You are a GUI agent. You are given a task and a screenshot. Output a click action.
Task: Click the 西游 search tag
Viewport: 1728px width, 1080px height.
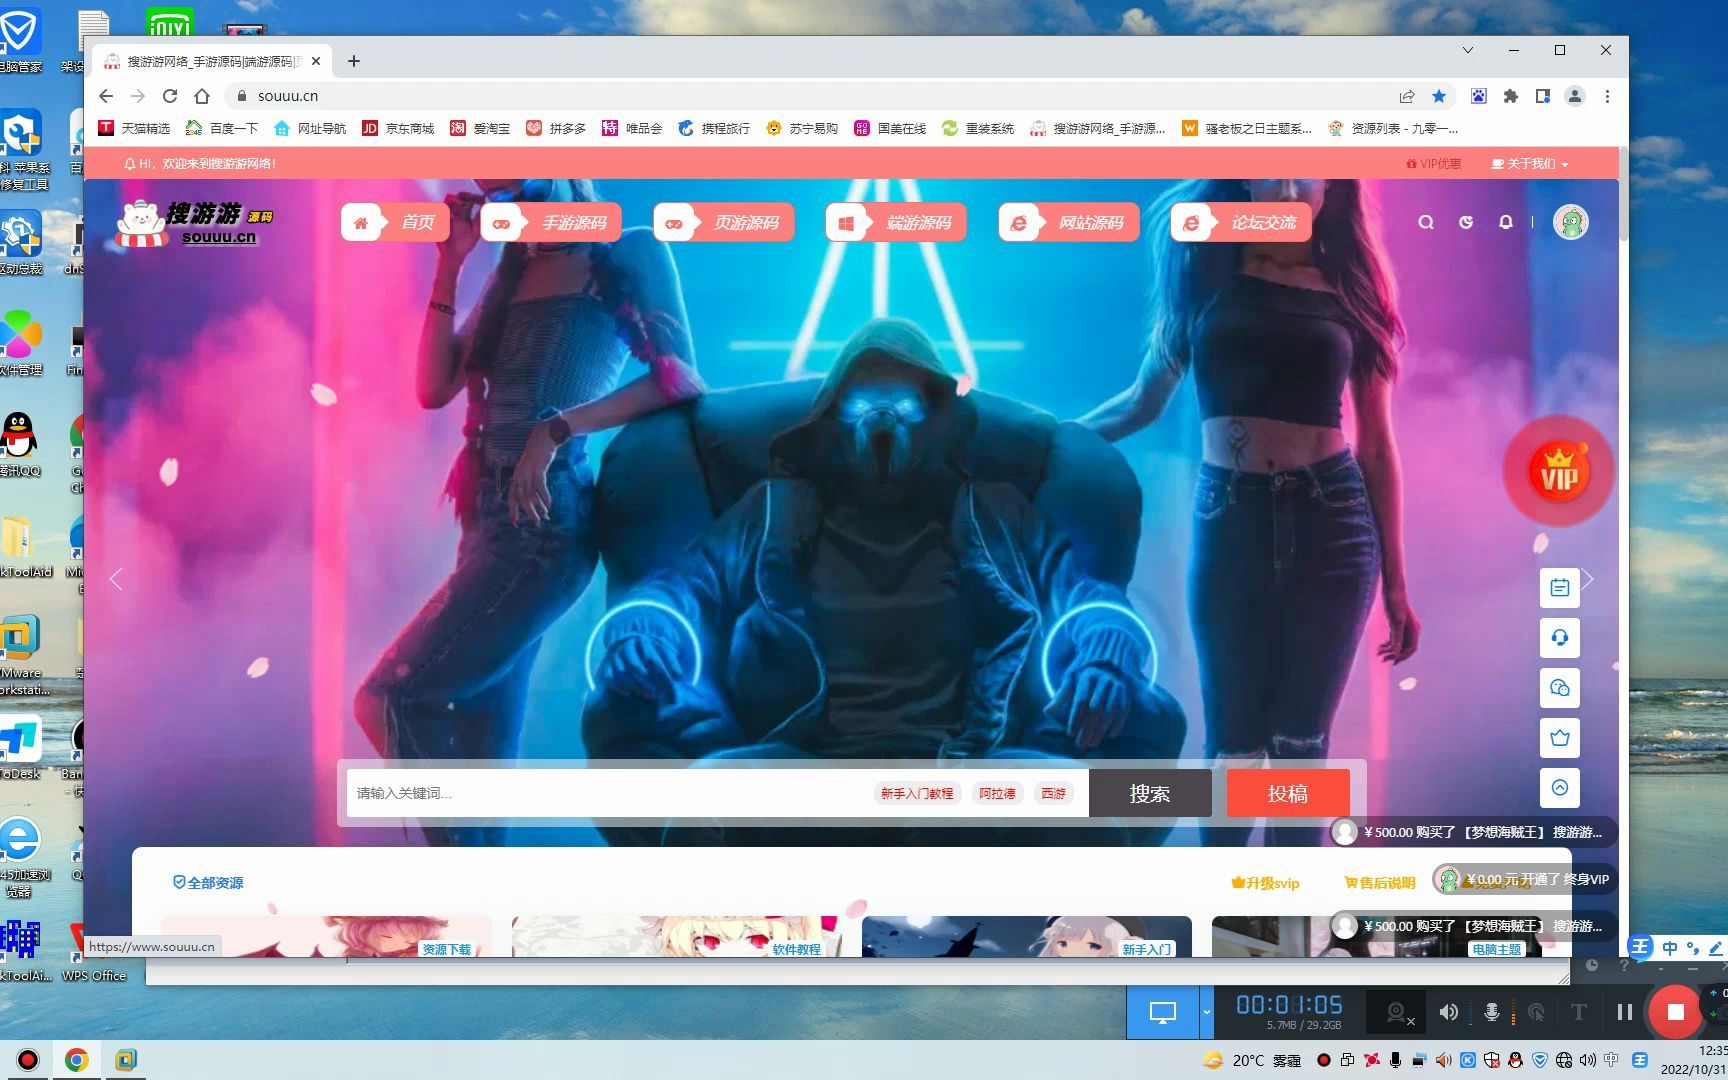click(x=1053, y=793)
